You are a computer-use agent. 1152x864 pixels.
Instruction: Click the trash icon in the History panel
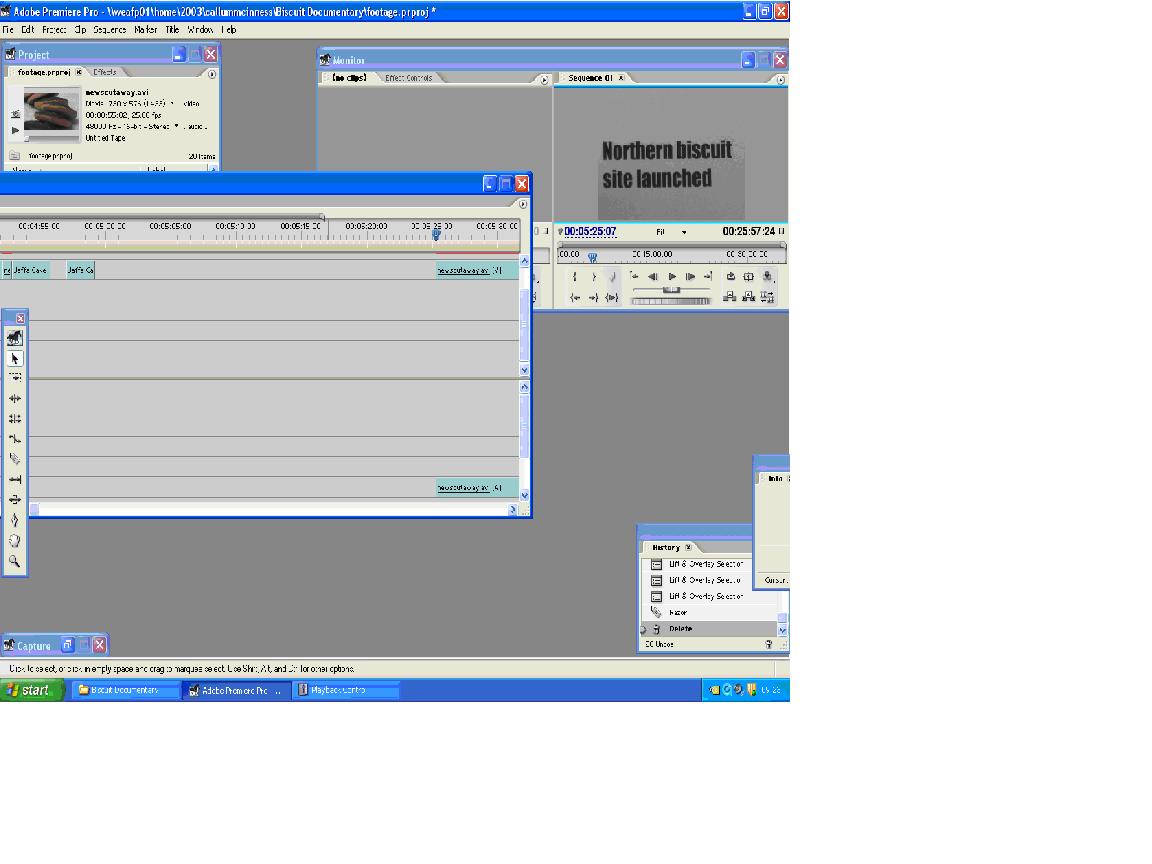(x=768, y=644)
